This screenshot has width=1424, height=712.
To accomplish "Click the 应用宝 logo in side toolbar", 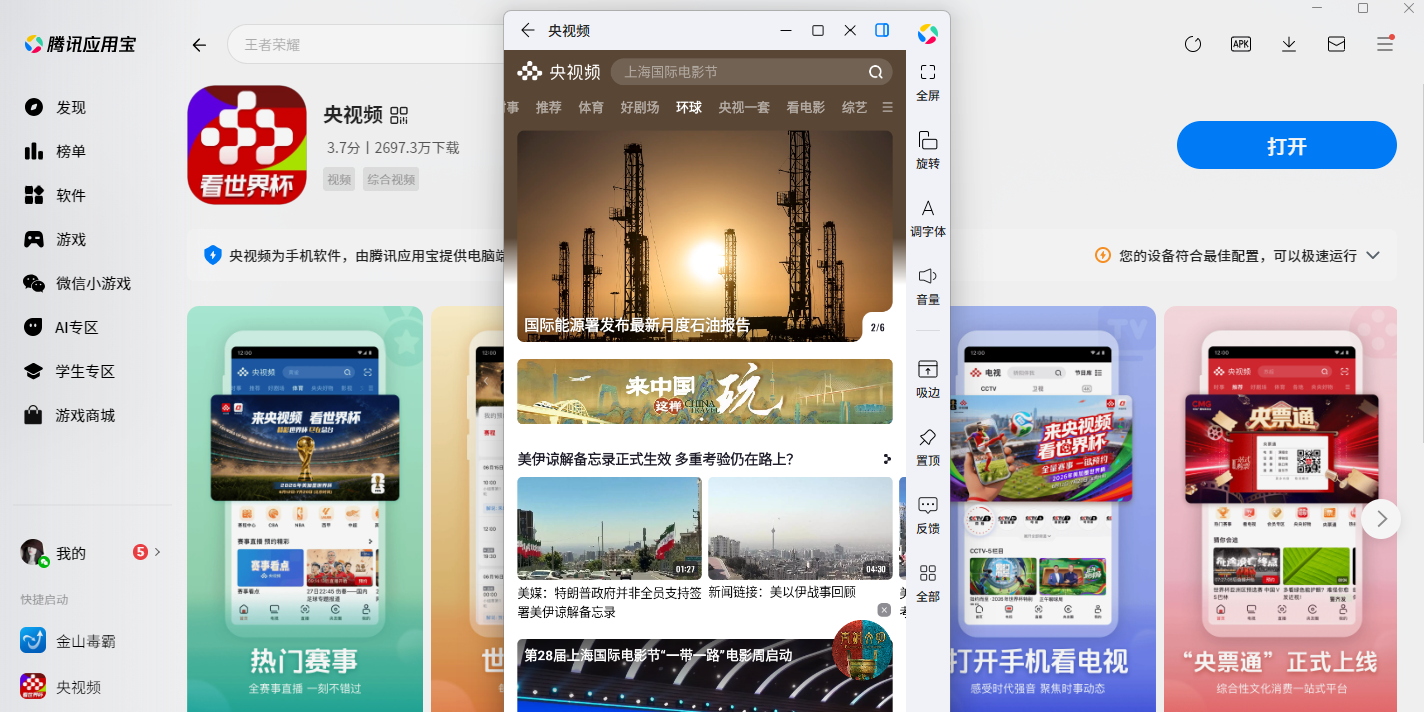I will click(x=928, y=33).
